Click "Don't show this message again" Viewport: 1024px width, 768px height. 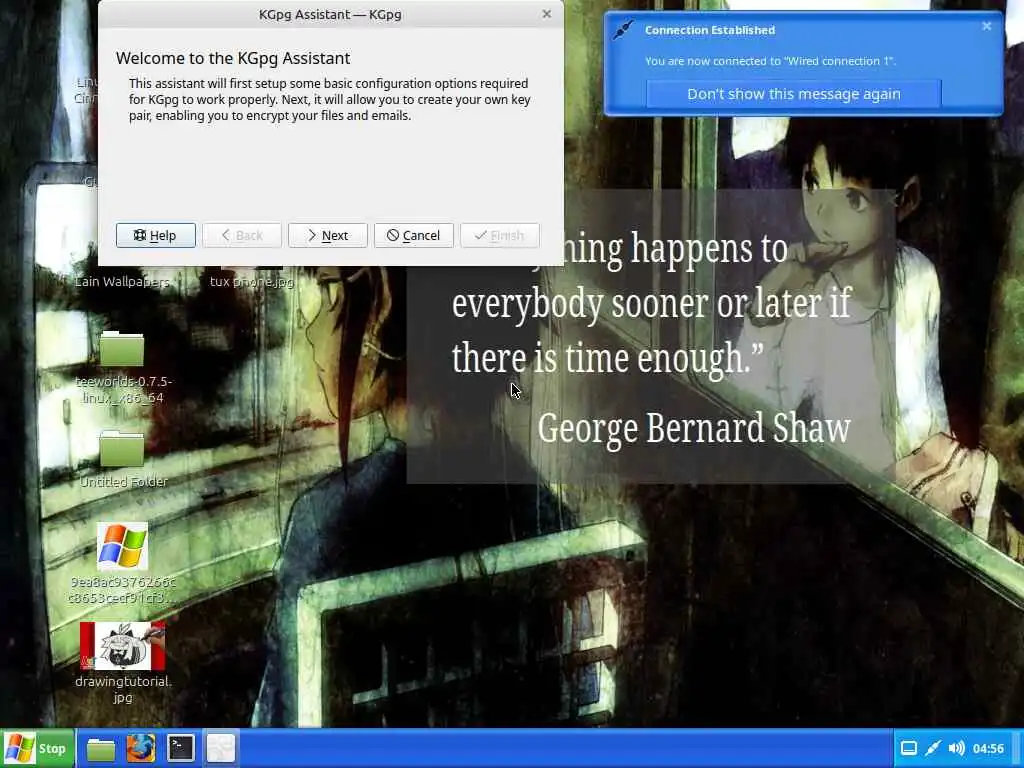[x=793, y=94]
